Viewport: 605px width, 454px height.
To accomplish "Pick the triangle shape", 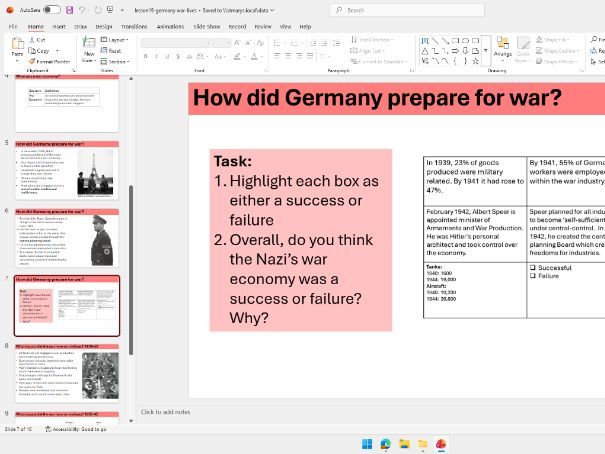I will (425, 51).
